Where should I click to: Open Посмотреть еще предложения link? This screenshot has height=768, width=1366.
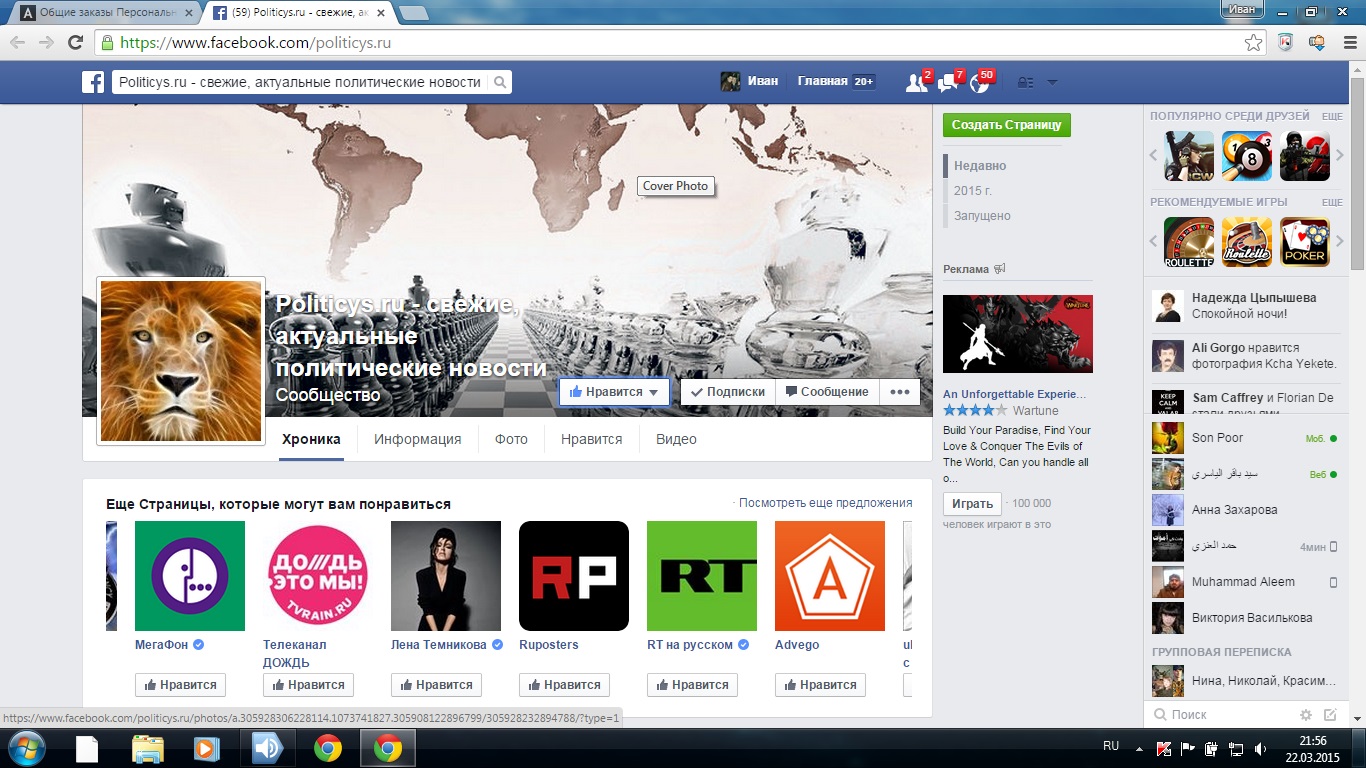(825, 503)
